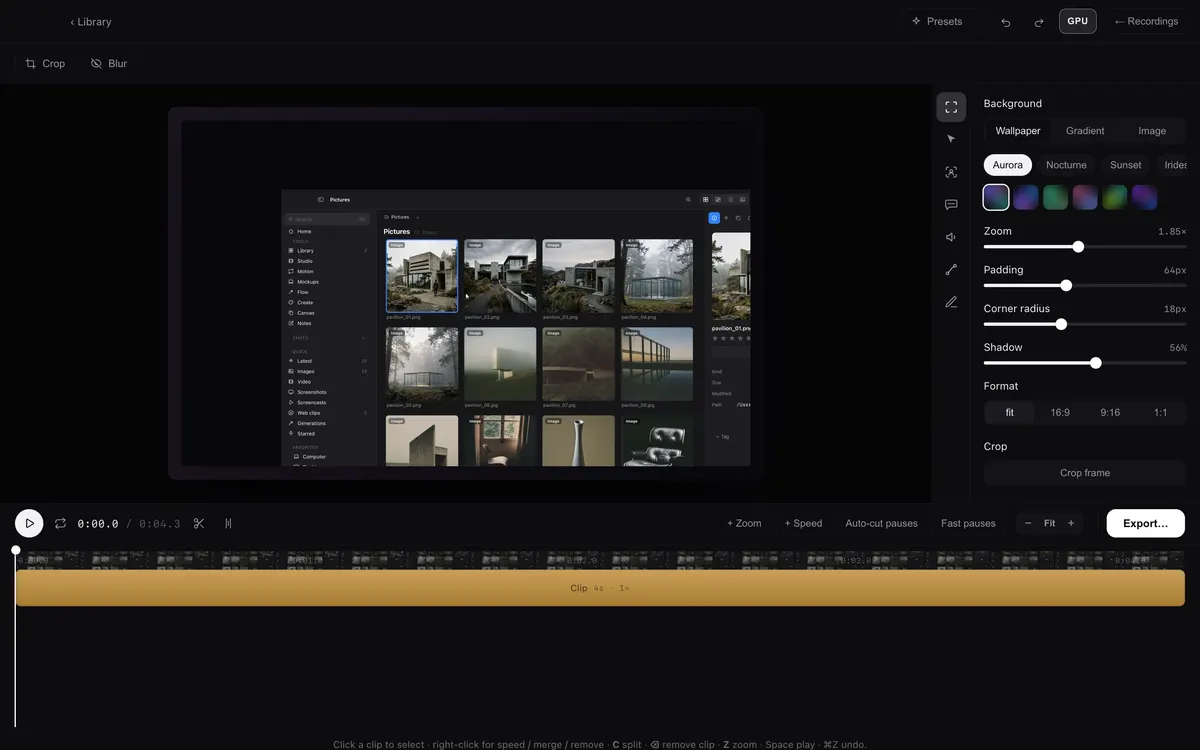
Task: Choose the third green wallpaper swatch
Action: (x=1055, y=197)
